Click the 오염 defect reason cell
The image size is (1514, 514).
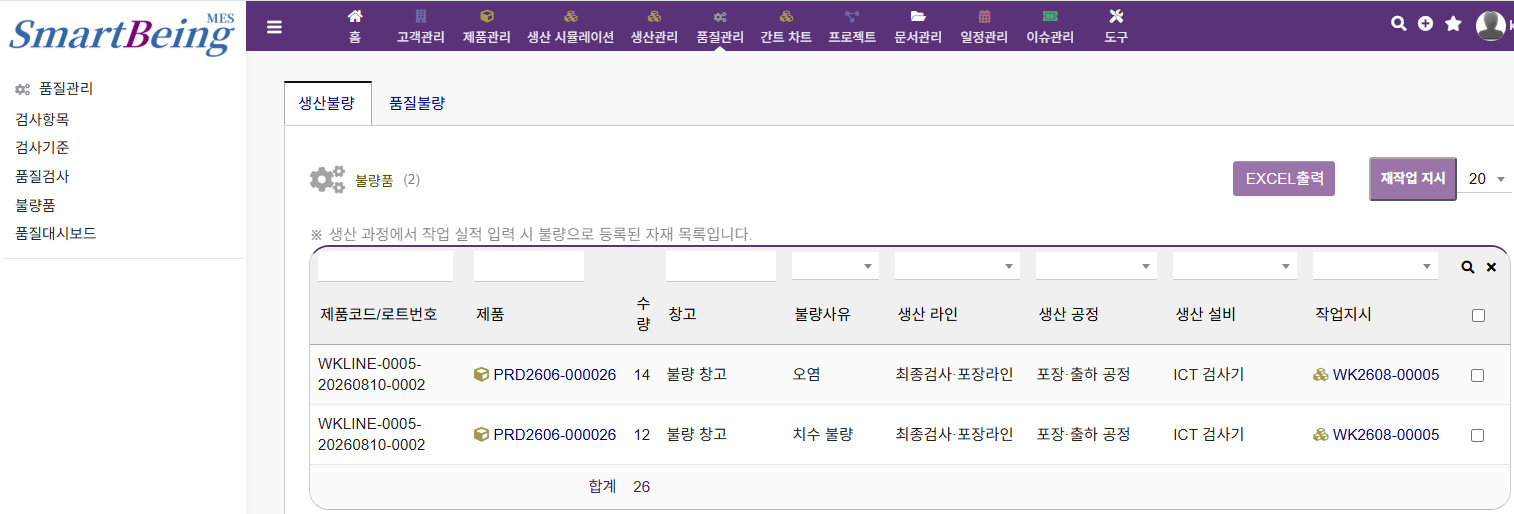(807, 375)
